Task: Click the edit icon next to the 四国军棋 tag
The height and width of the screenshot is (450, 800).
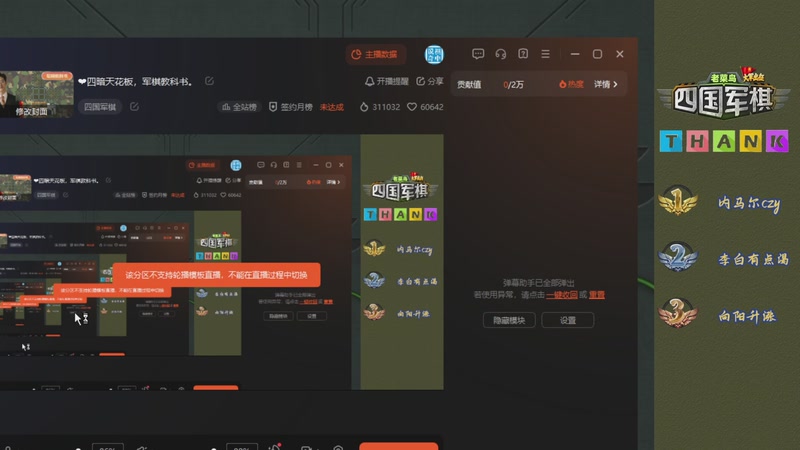Action: pos(134,107)
